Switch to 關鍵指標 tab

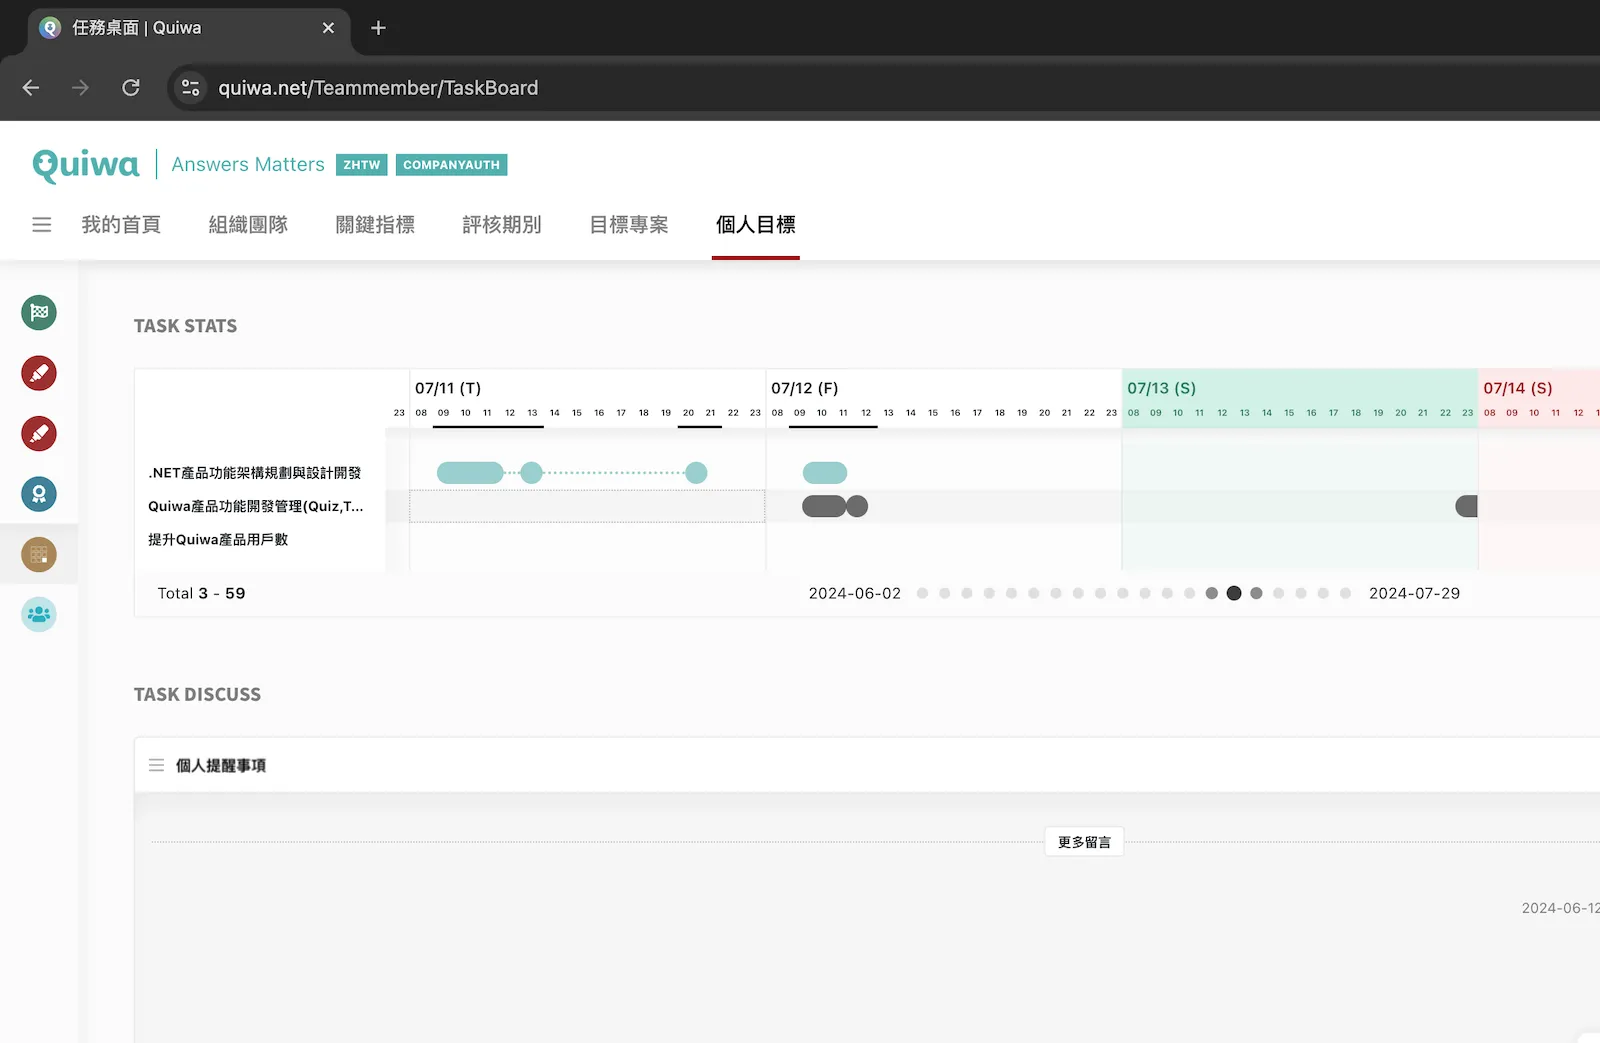pos(375,225)
